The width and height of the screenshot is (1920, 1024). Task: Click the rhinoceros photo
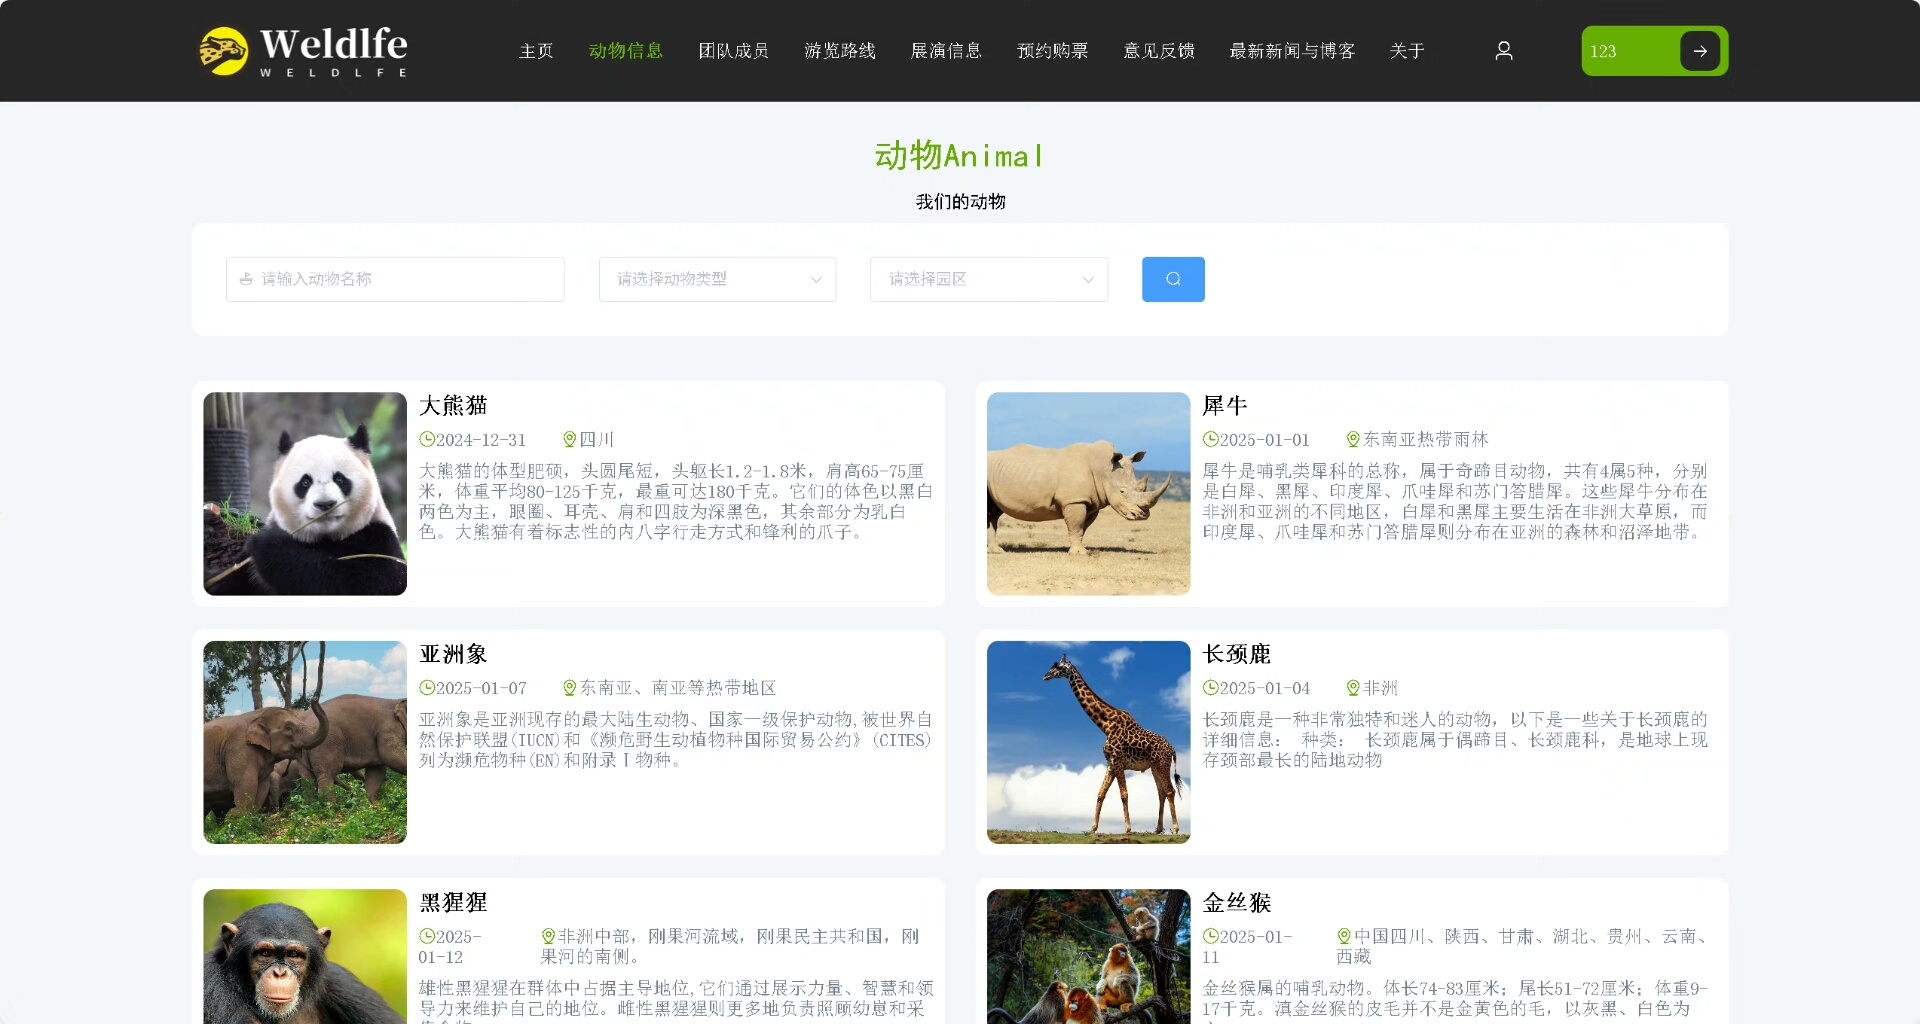click(1089, 494)
